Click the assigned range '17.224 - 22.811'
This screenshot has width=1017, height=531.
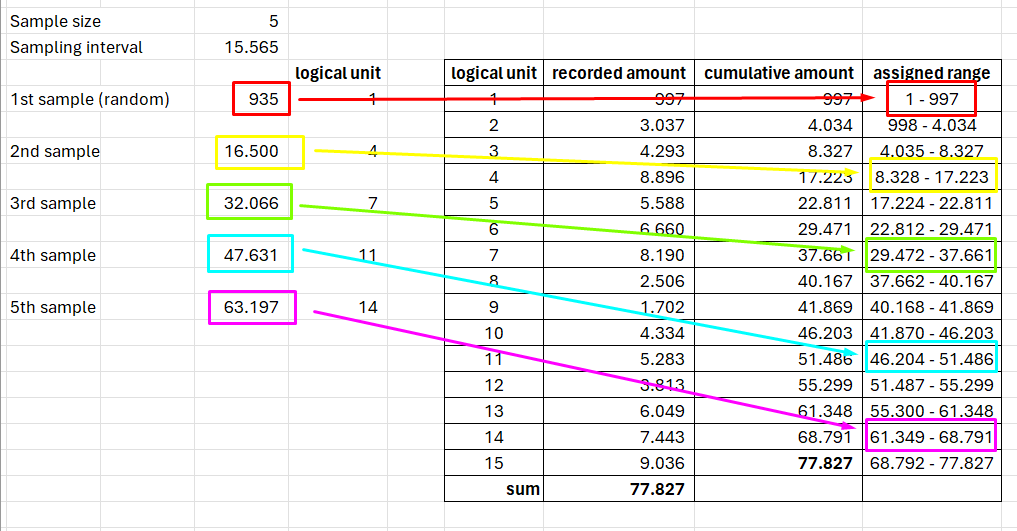point(932,203)
